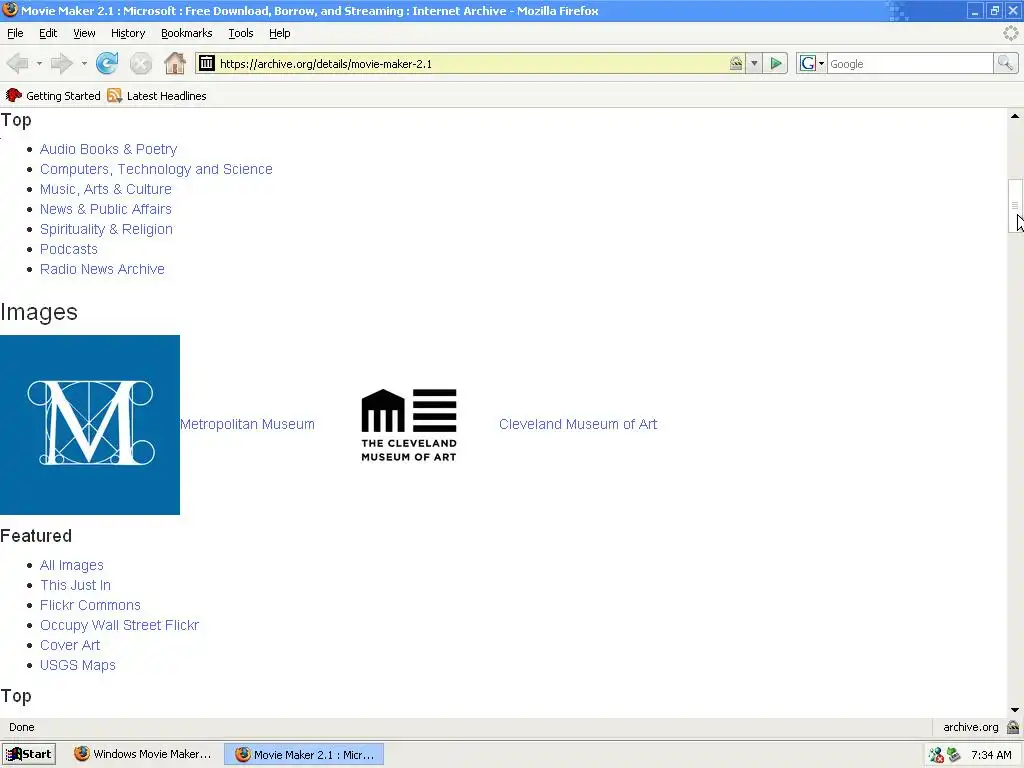Click the vertical scrollbar thumb
The height and width of the screenshot is (768, 1024).
coord(1015,206)
